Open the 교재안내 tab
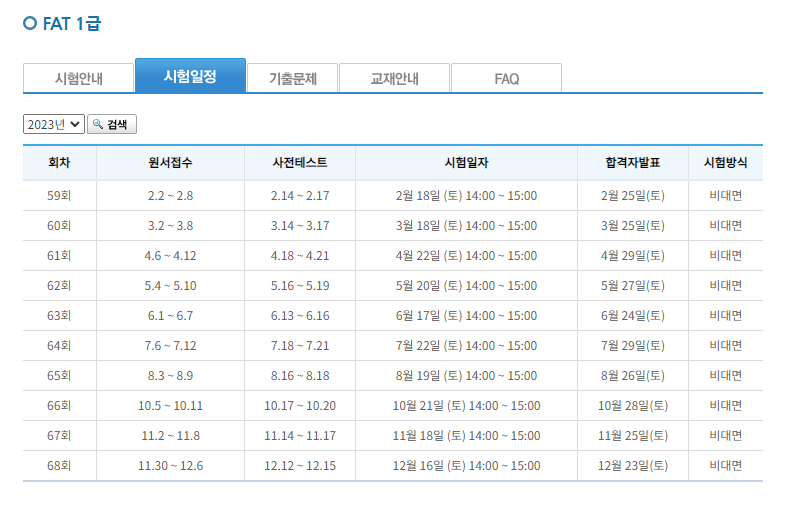 (x=394, y=78)
